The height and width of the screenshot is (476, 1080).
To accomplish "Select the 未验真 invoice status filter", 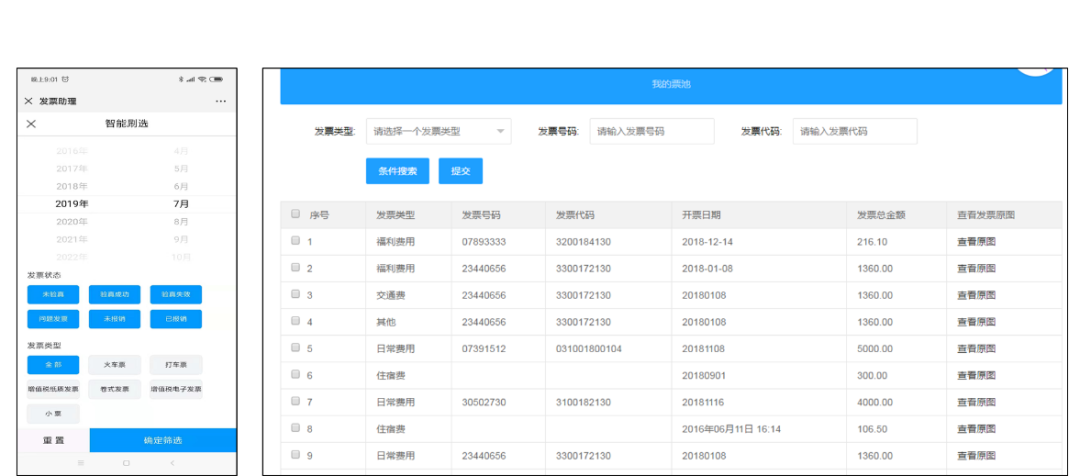I will 53,294.
